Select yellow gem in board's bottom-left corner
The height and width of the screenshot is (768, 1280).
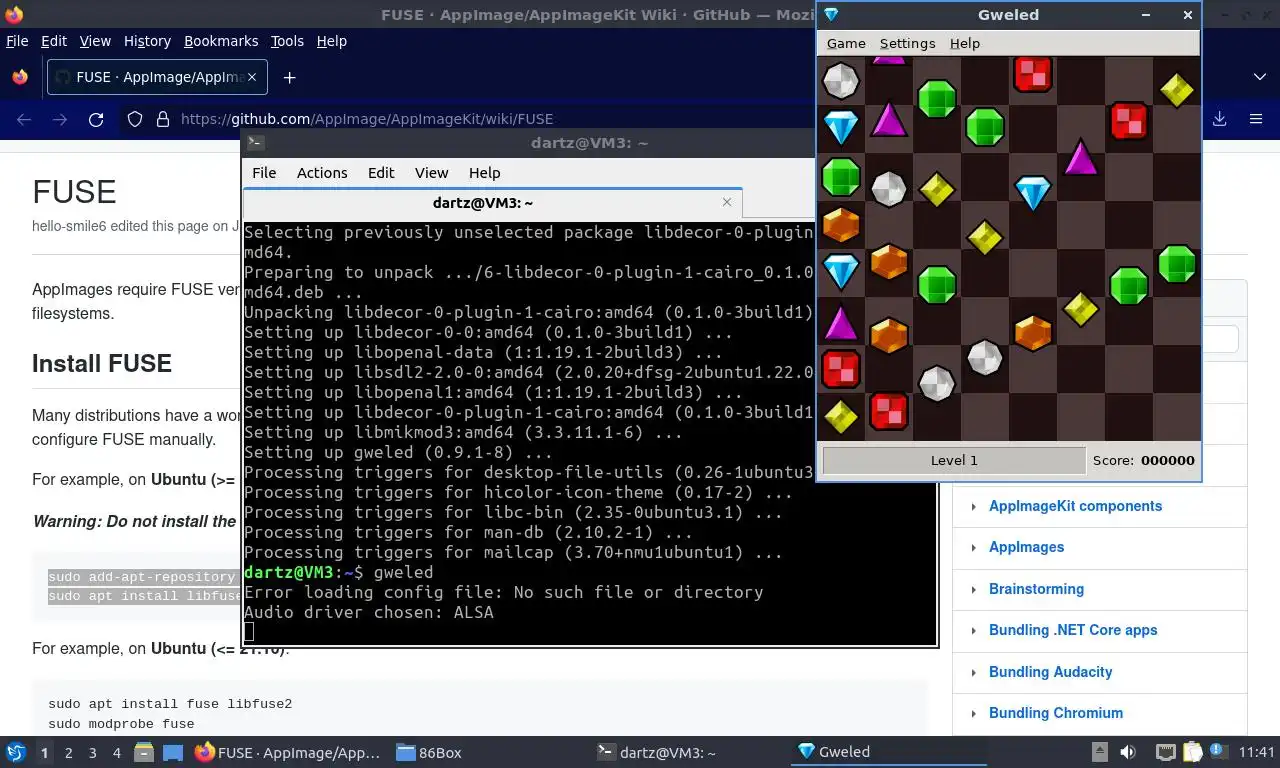point(841,416)
